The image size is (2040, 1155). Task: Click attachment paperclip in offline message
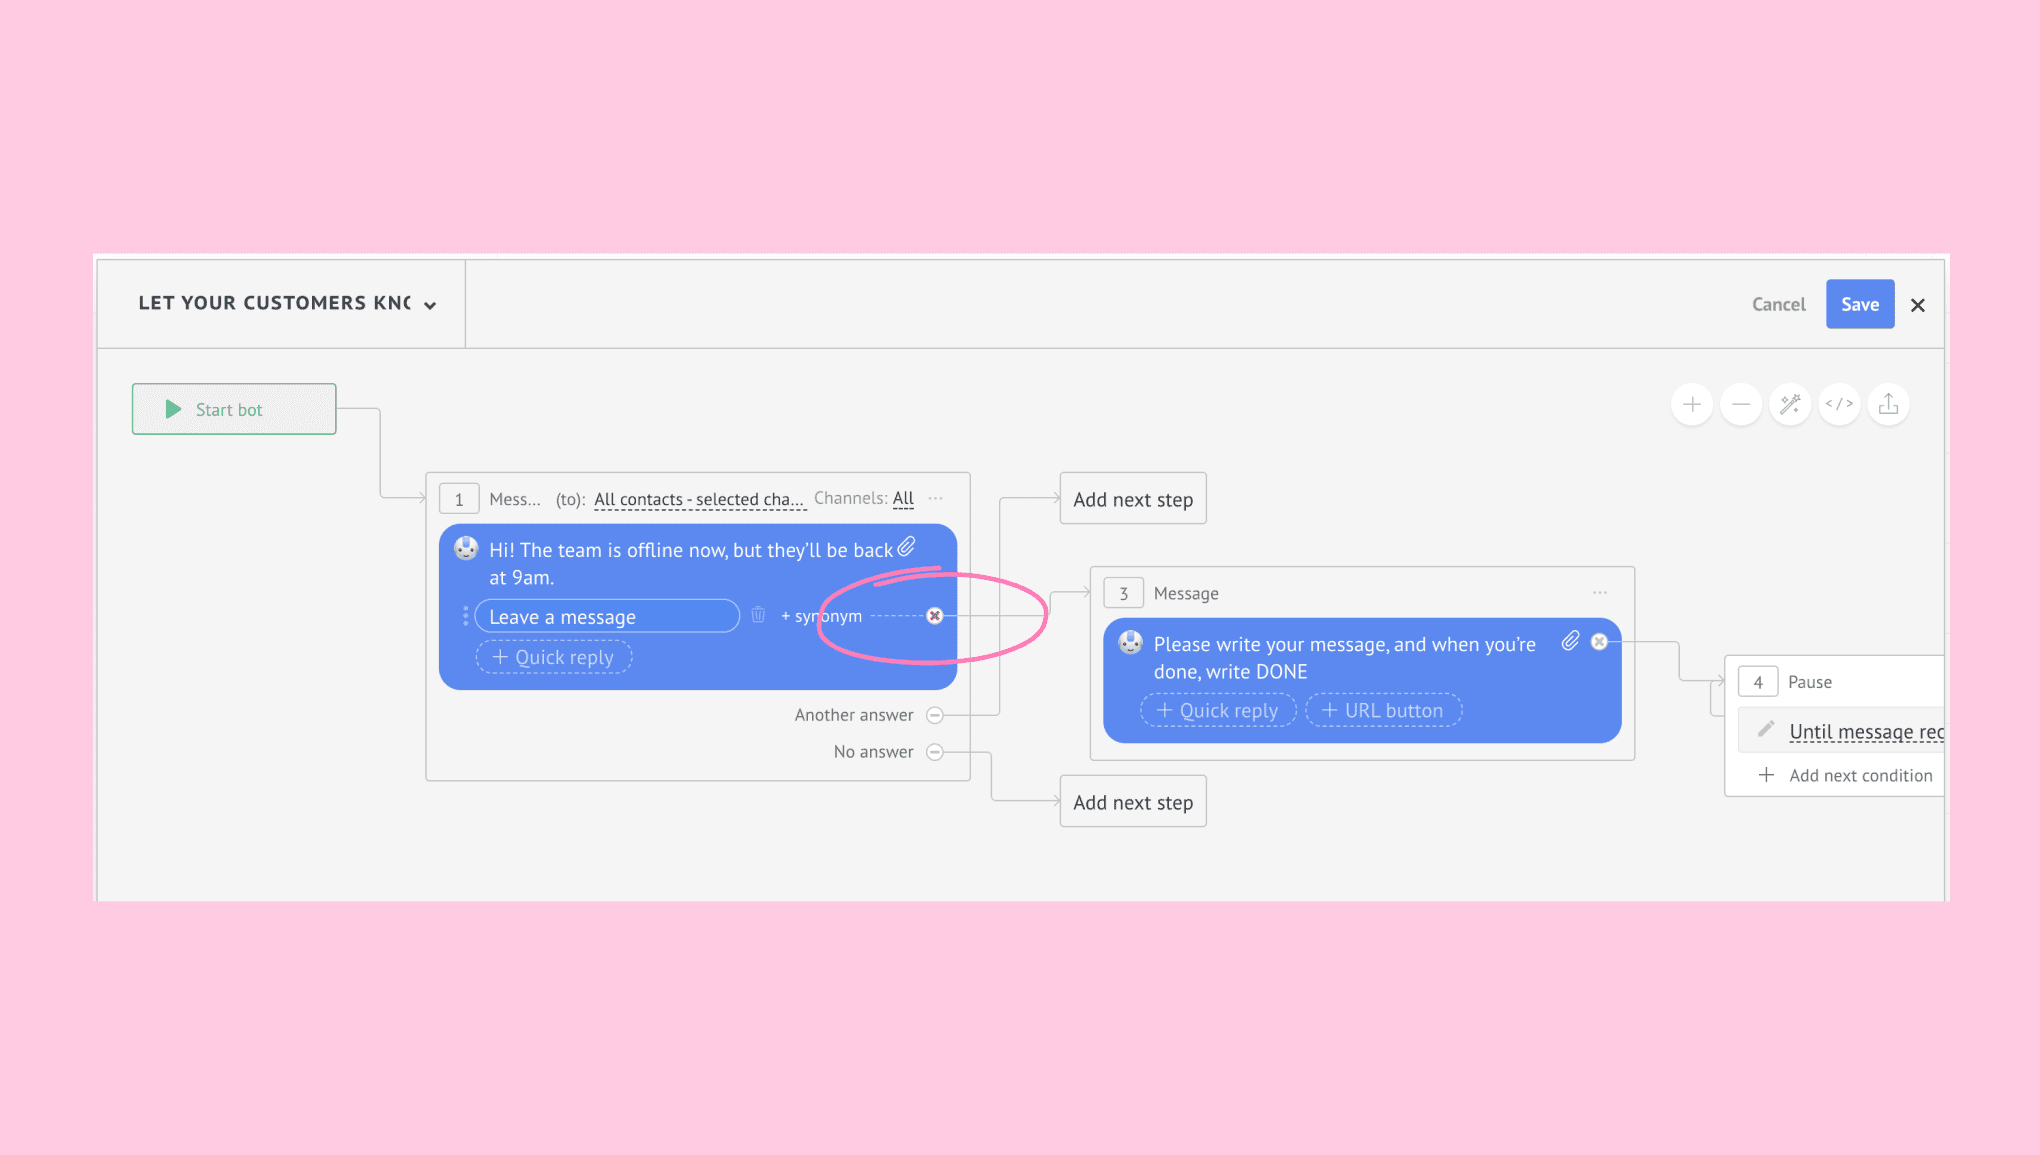[906, 547]
